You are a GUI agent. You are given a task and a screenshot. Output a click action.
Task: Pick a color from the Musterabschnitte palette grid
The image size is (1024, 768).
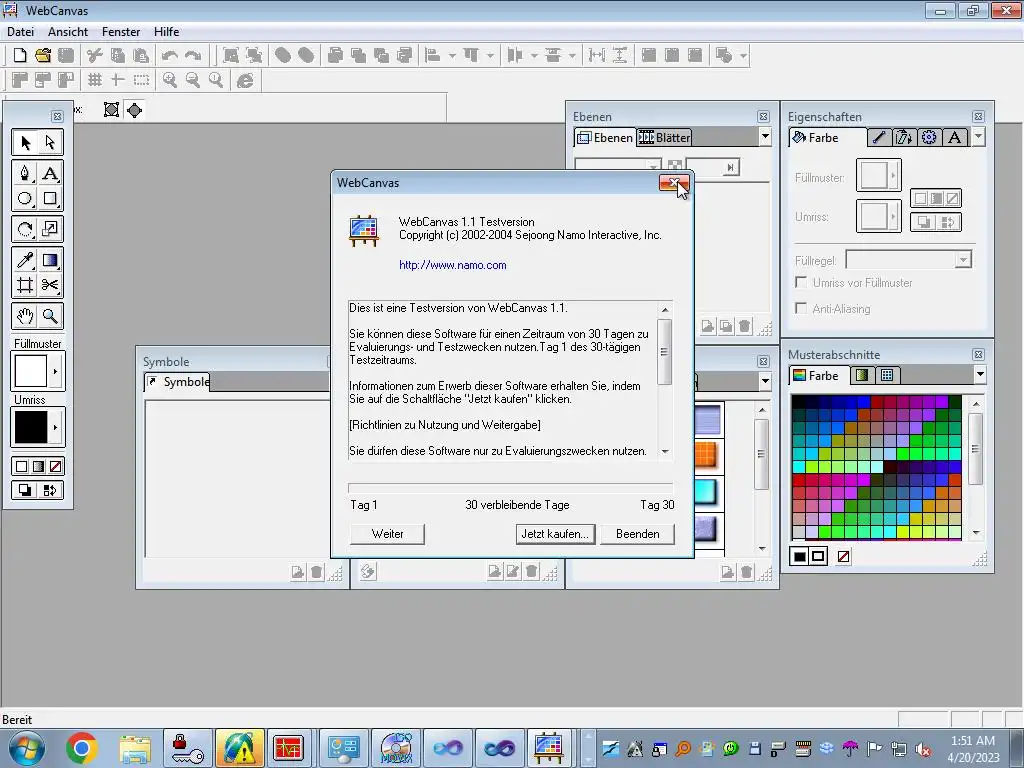[876, 467]
